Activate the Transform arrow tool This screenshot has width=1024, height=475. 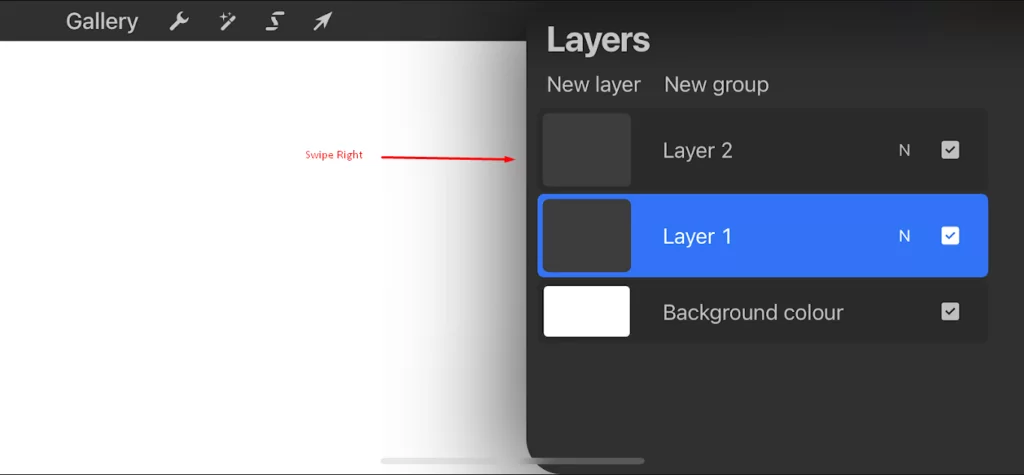322,22
